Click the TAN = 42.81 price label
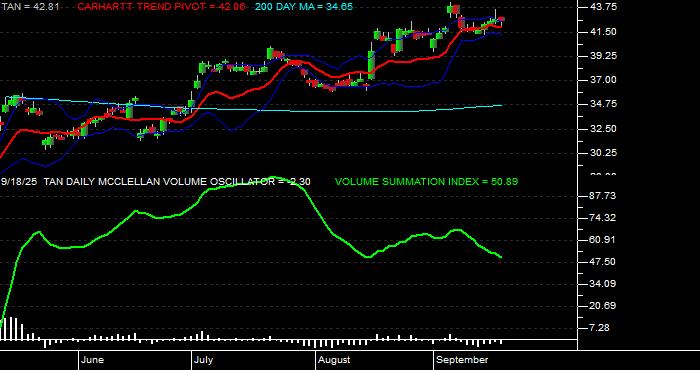Viewport: 700px width, 370px height. pyautogui.click(x=31, y=7)
